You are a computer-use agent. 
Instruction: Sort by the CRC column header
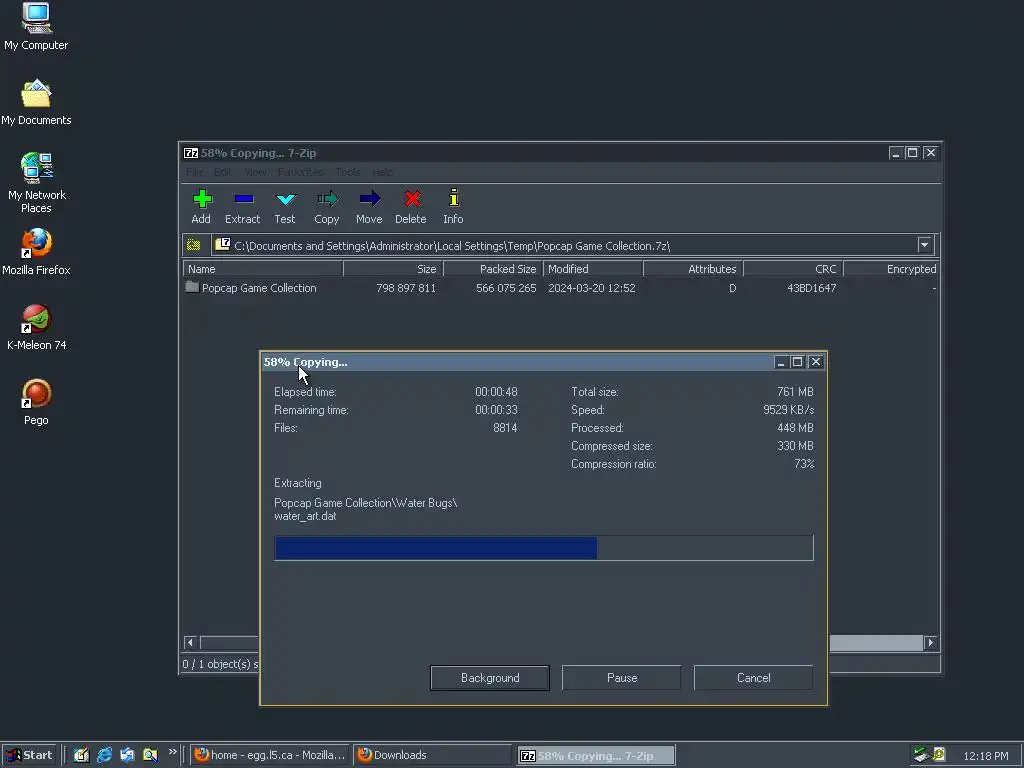[x=793, y=269]
